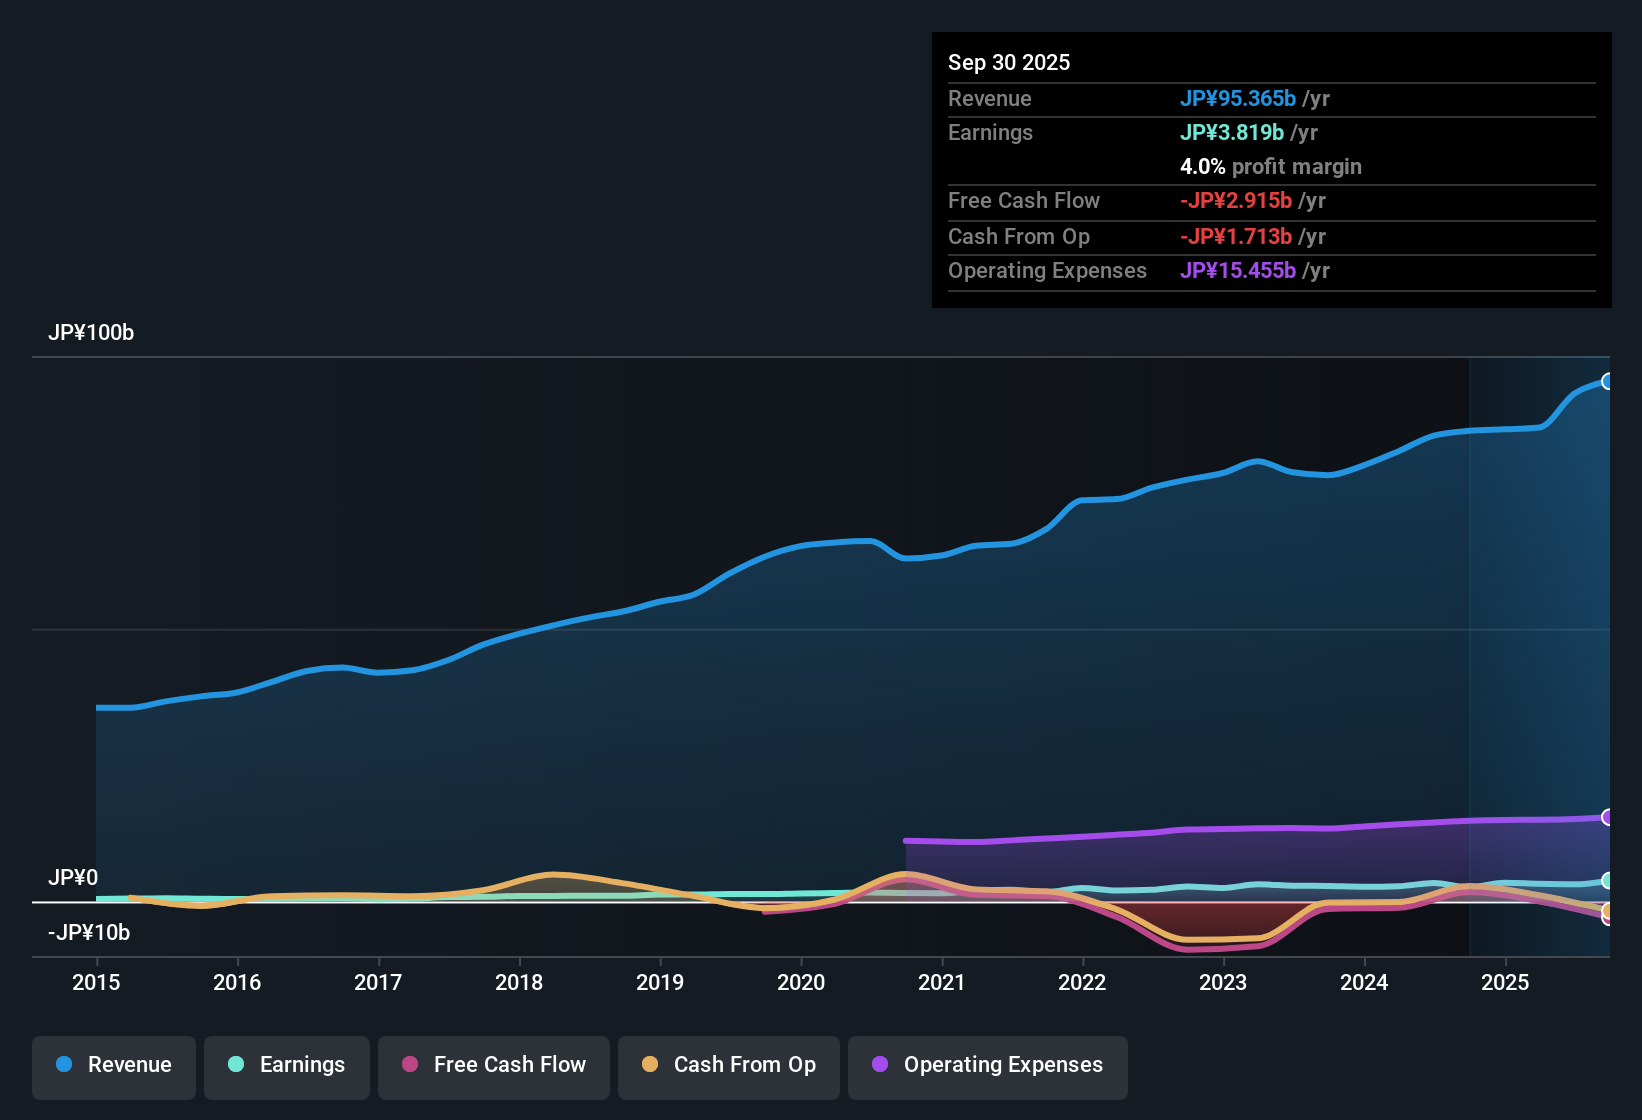Viewport: 1642px width, 1120px height.
Task: Hide the Free Cash Flow line via its legend
Action: [493, 1065]
